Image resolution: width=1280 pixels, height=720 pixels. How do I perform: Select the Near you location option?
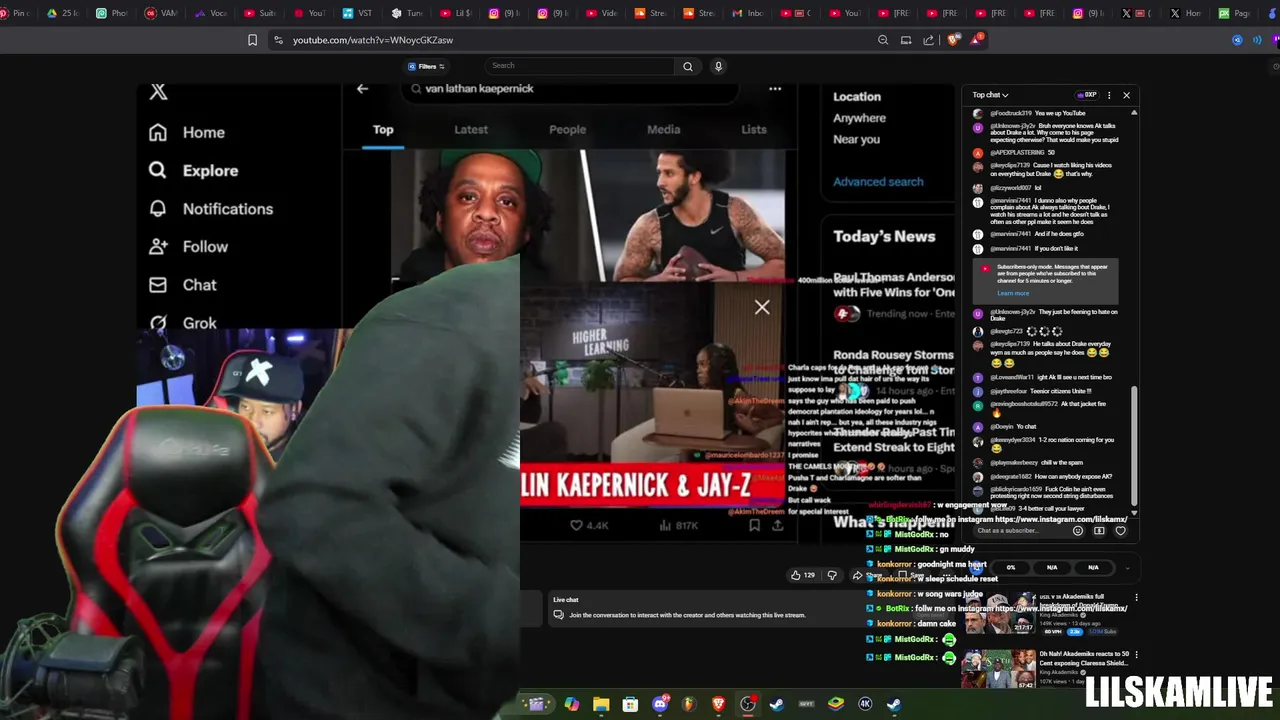856,139
